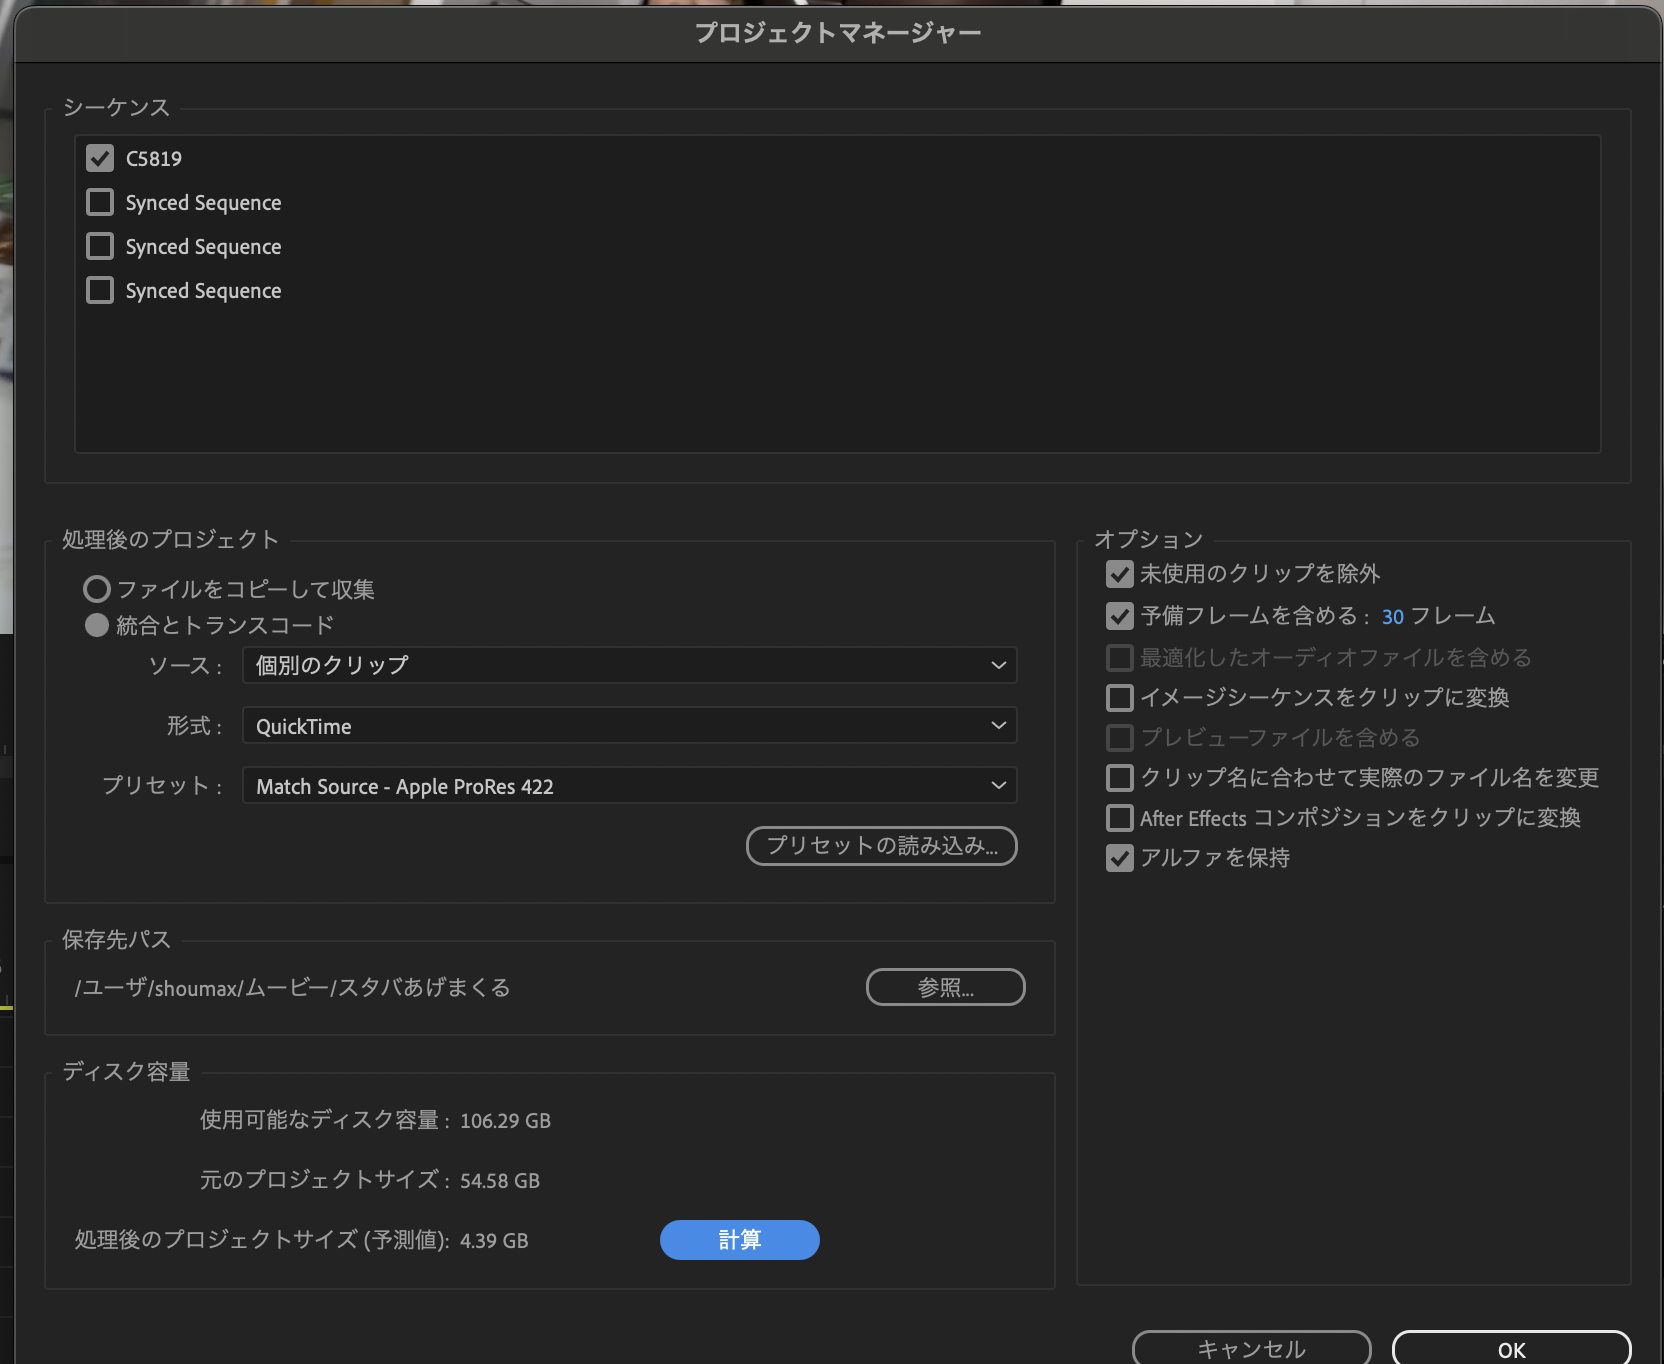Click 計算 to recalculate project size
The width and height of the screenshot is (1664, 1364).
(x=739, y=1239)
